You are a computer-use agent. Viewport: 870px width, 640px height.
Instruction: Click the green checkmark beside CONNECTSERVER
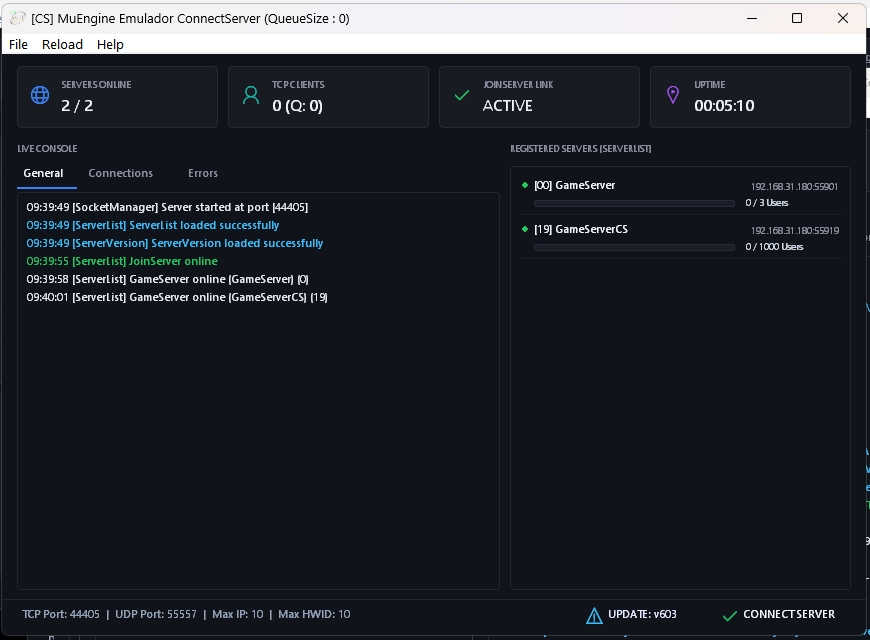(730, 616)
